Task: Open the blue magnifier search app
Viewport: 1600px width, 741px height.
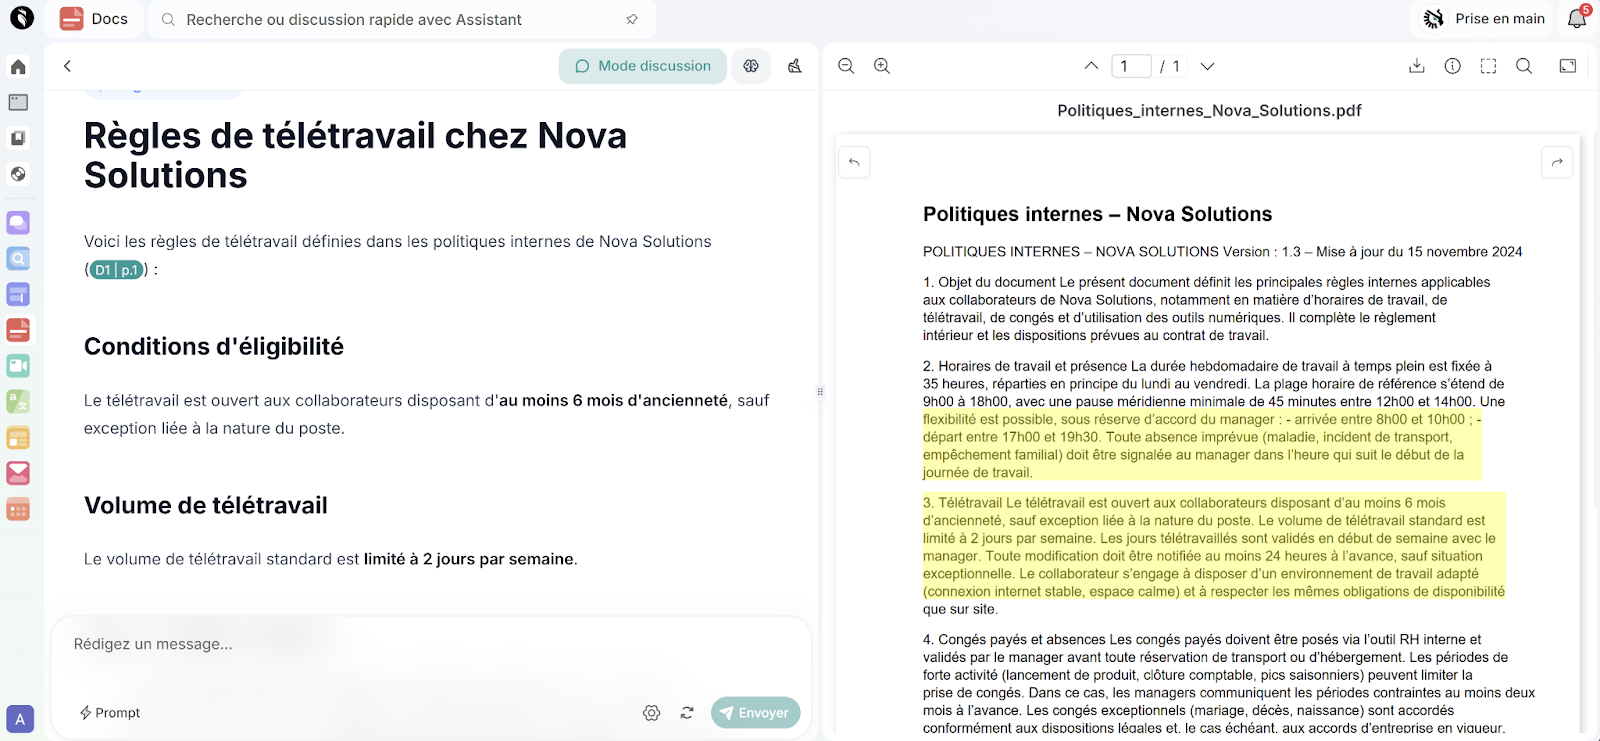Action: [x=18, y=258]
